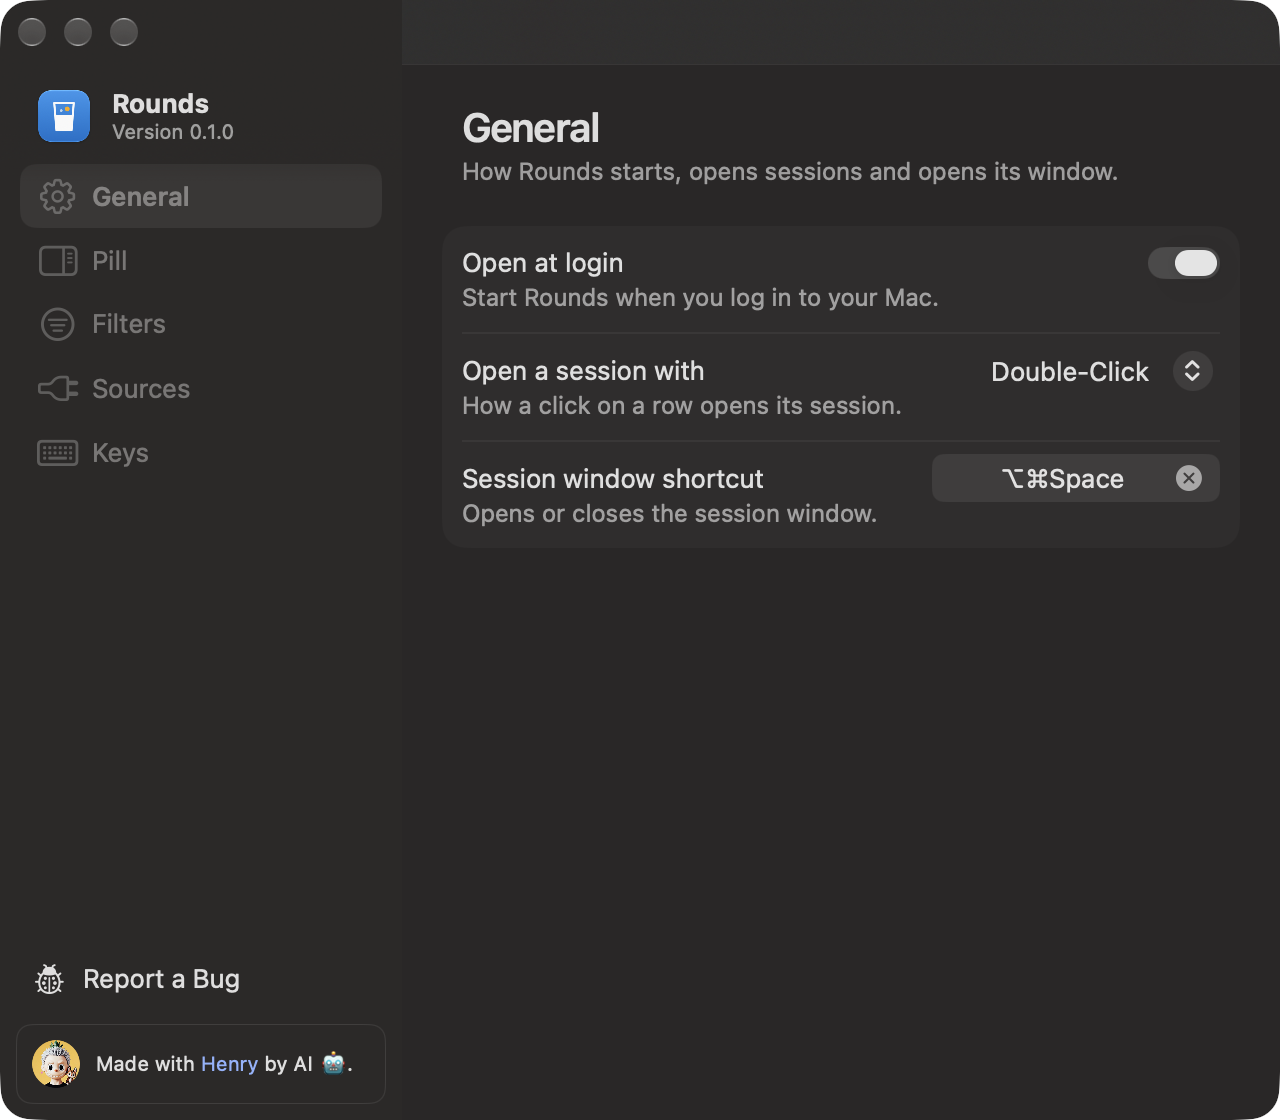
Task: Click the General page heading
Action: [531, 128]
